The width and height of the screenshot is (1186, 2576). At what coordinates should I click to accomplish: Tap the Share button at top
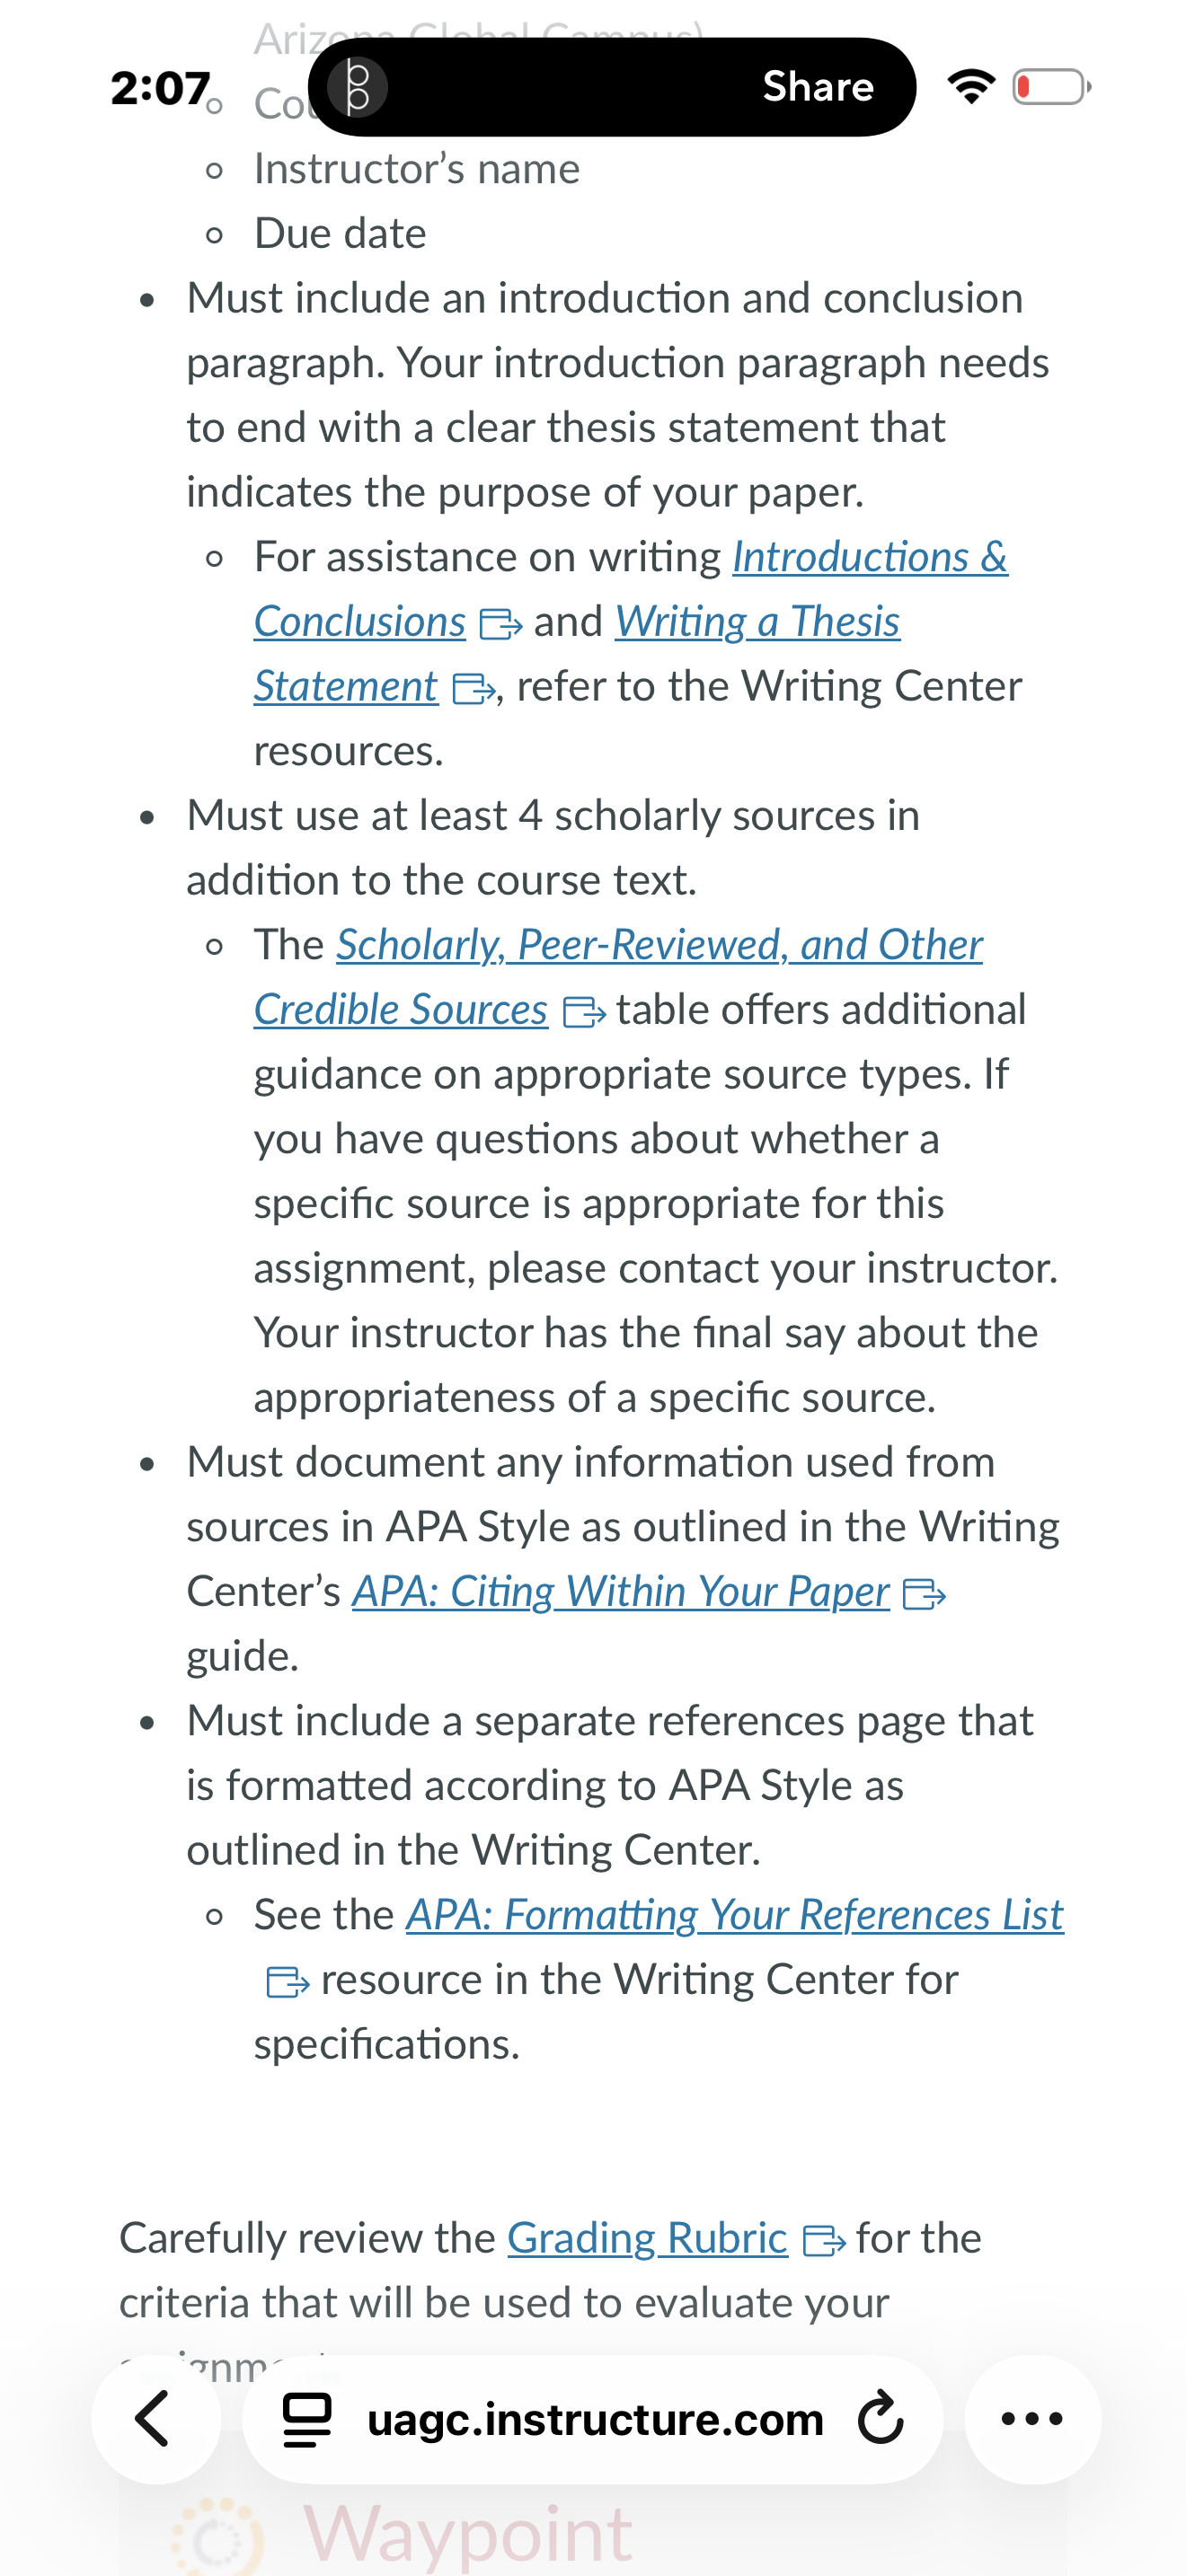818,87
